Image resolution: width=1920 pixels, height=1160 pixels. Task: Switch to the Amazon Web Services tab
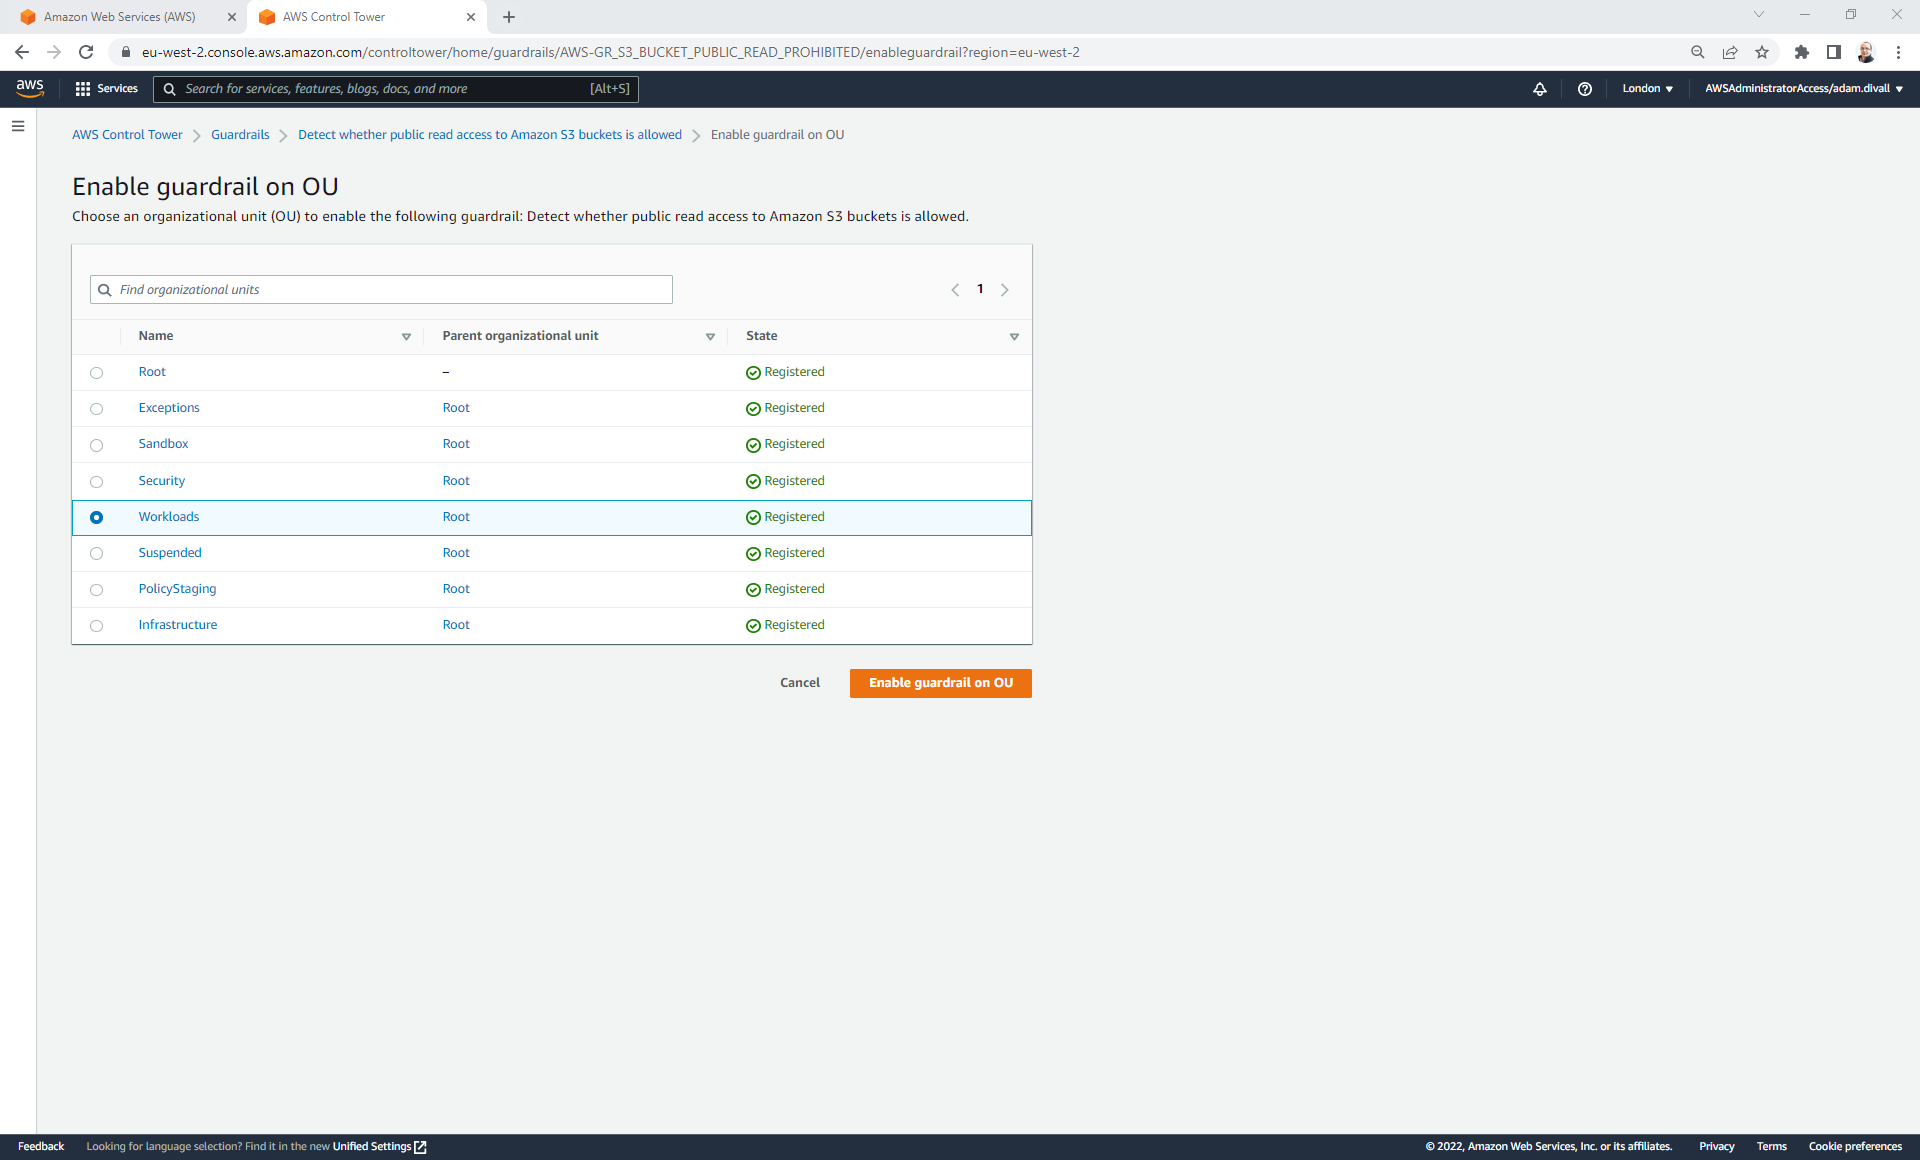coord(120,17)
